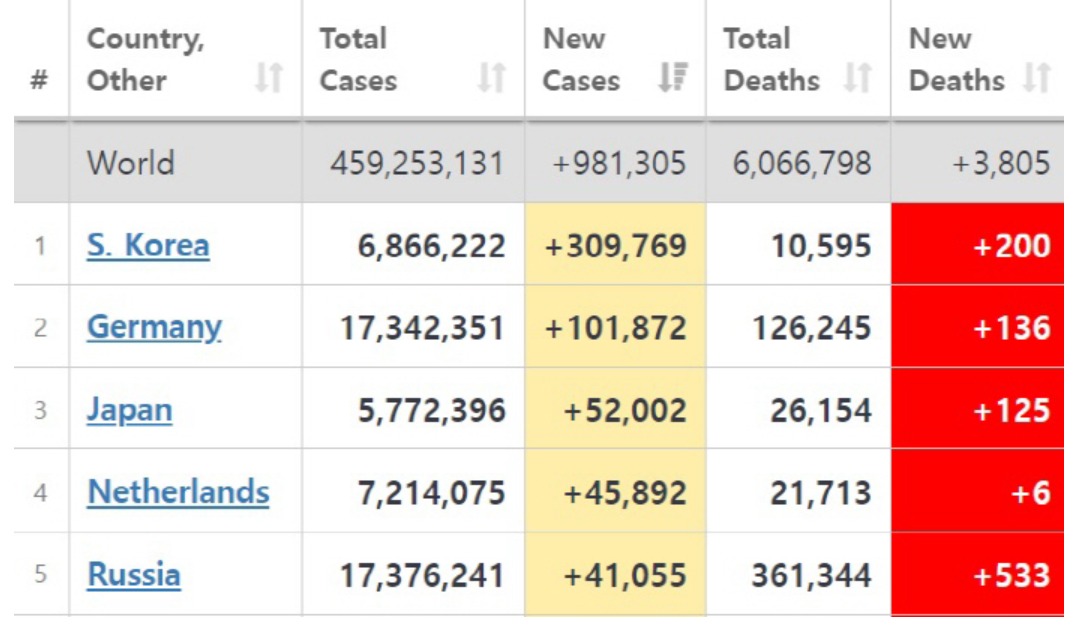Select World new deaths +3,805
The height and width of the screenshot is (627, 1075).
[1002, 164]
